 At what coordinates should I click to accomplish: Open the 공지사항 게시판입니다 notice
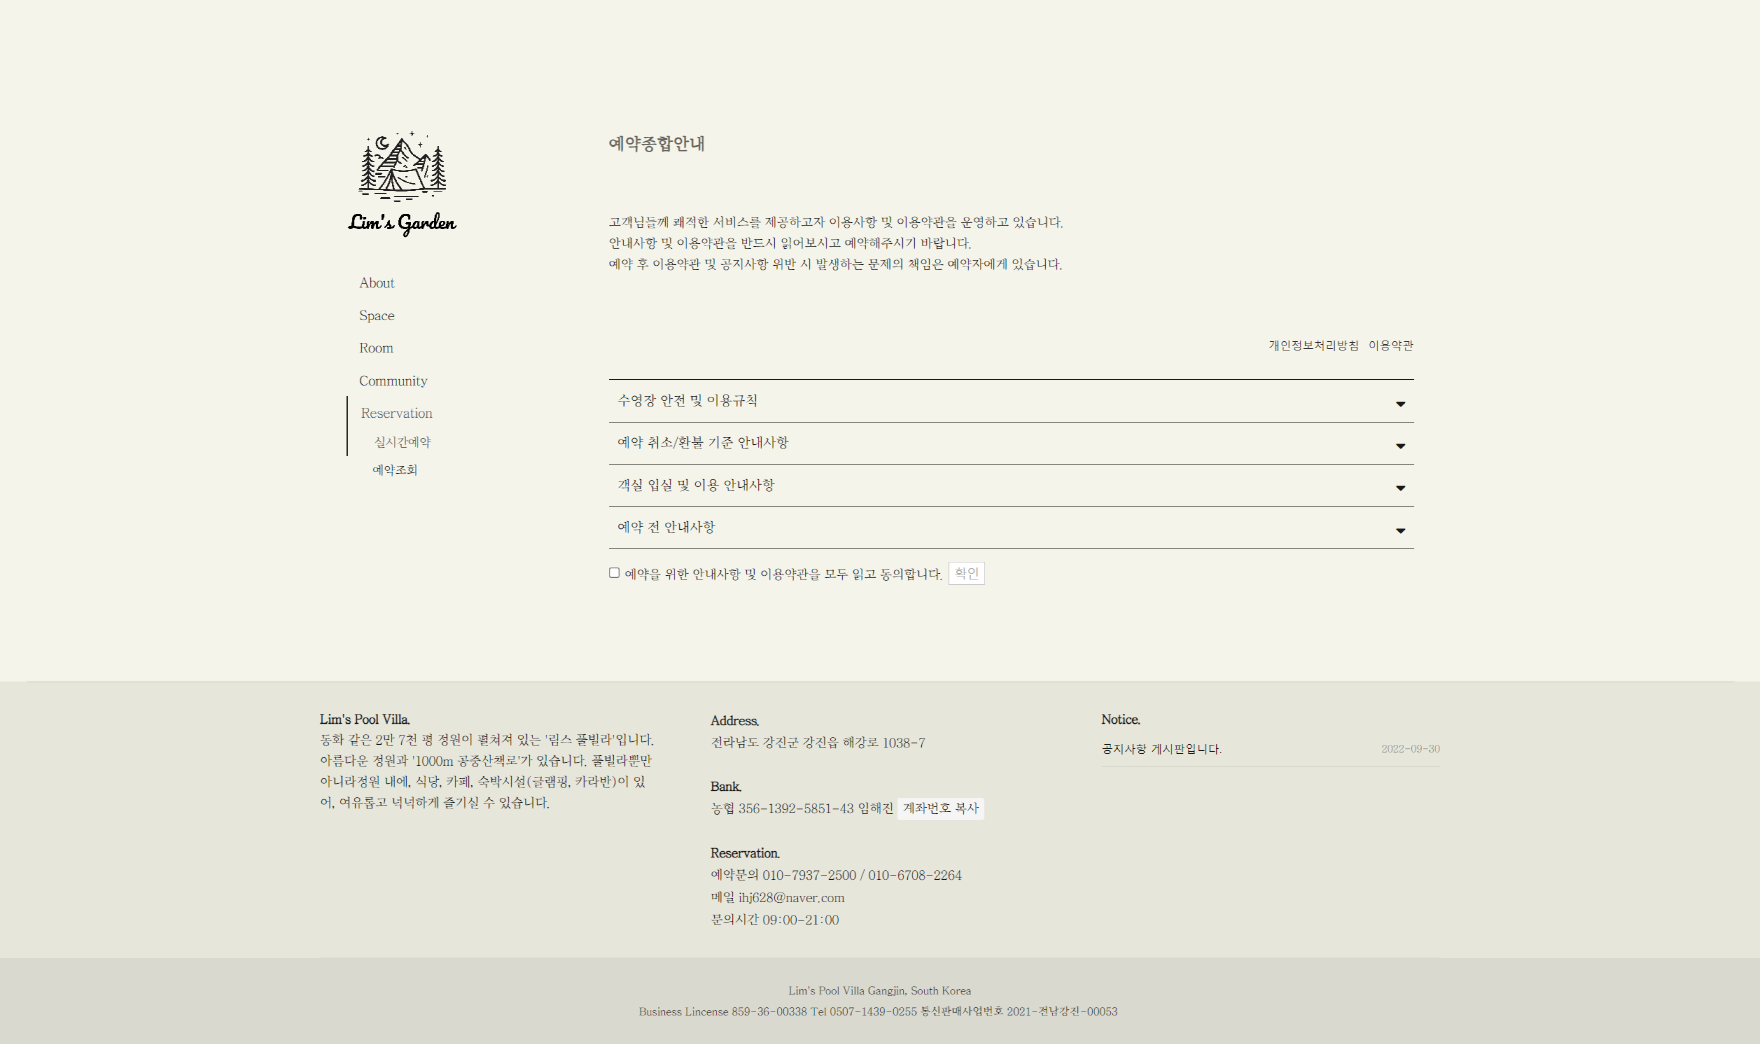coord(1161,749)
